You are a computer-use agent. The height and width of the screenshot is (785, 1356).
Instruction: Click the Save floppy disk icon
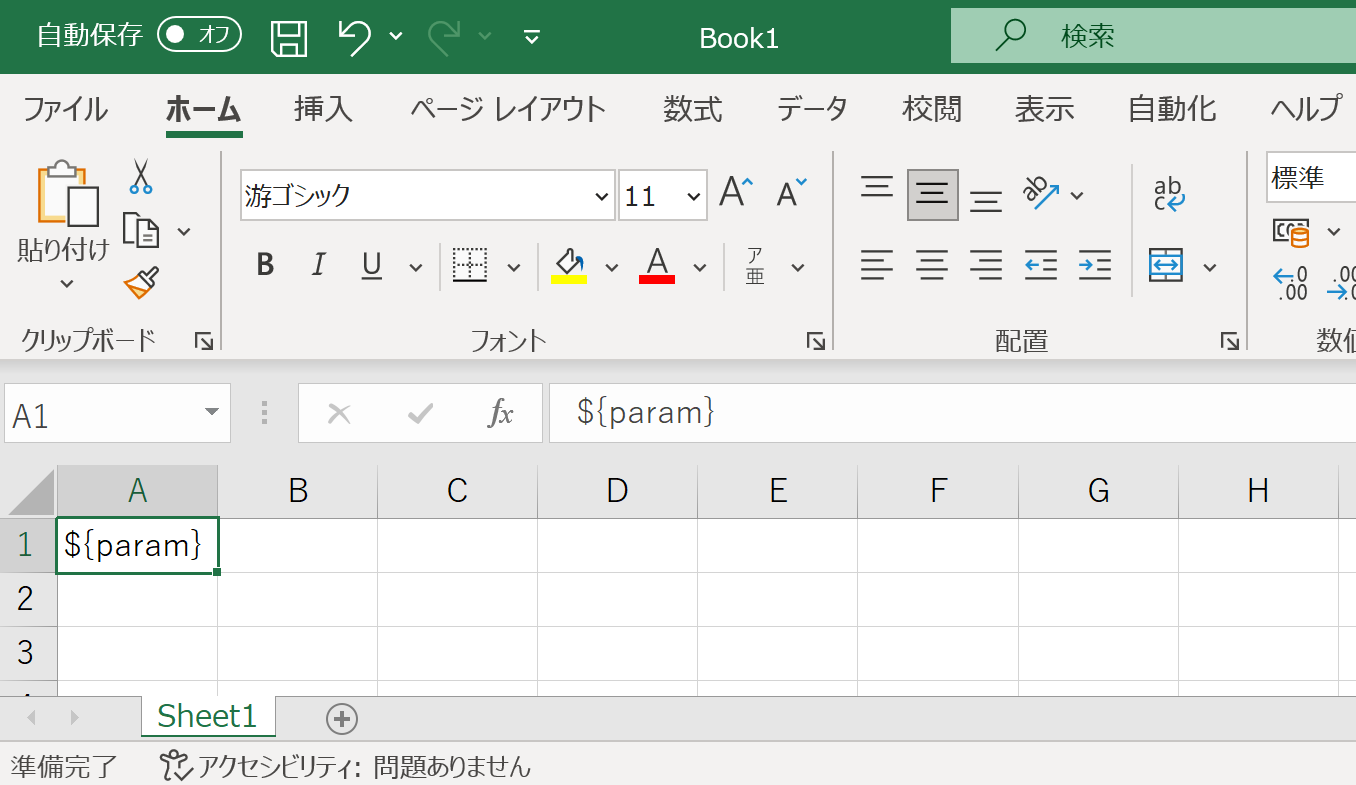tap(289, 37)
